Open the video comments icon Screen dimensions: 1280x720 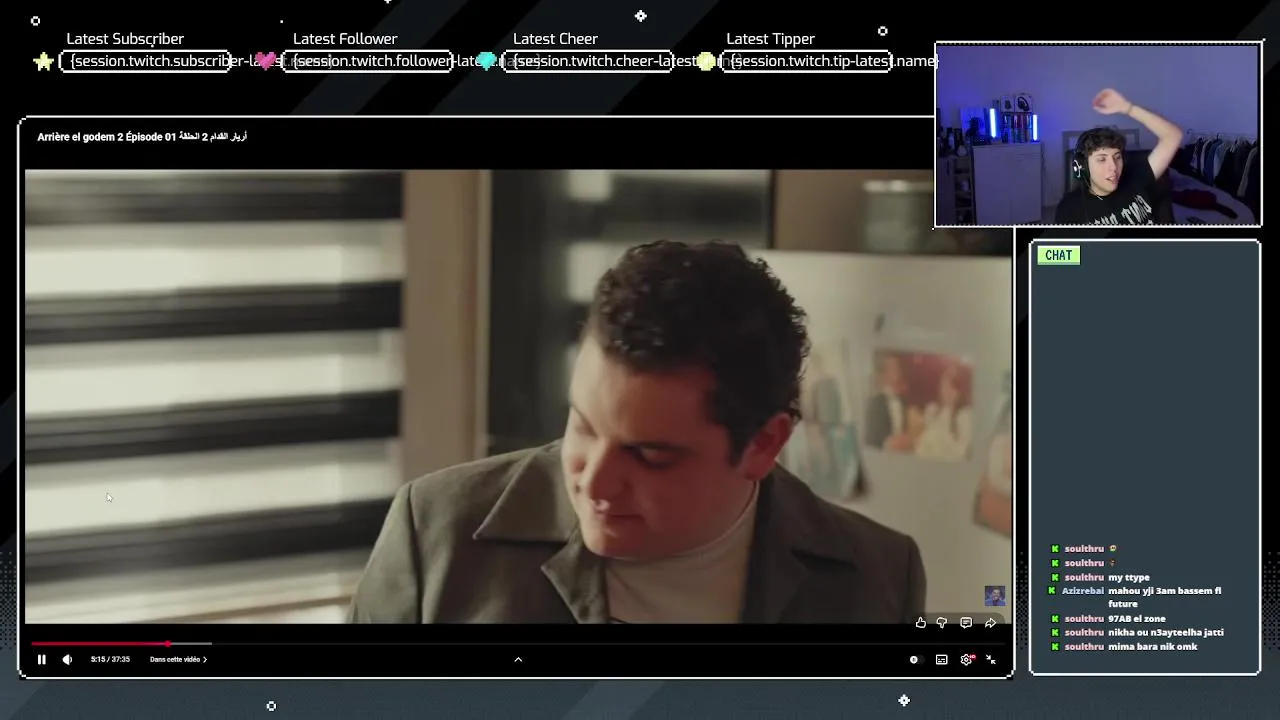coord(966,623)
